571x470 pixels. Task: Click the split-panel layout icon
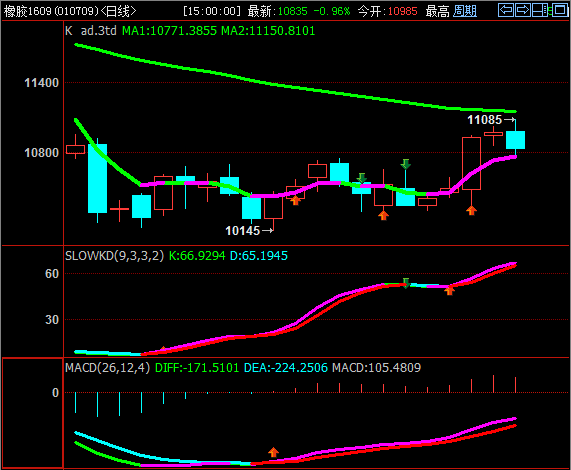(x=539, y=10)
